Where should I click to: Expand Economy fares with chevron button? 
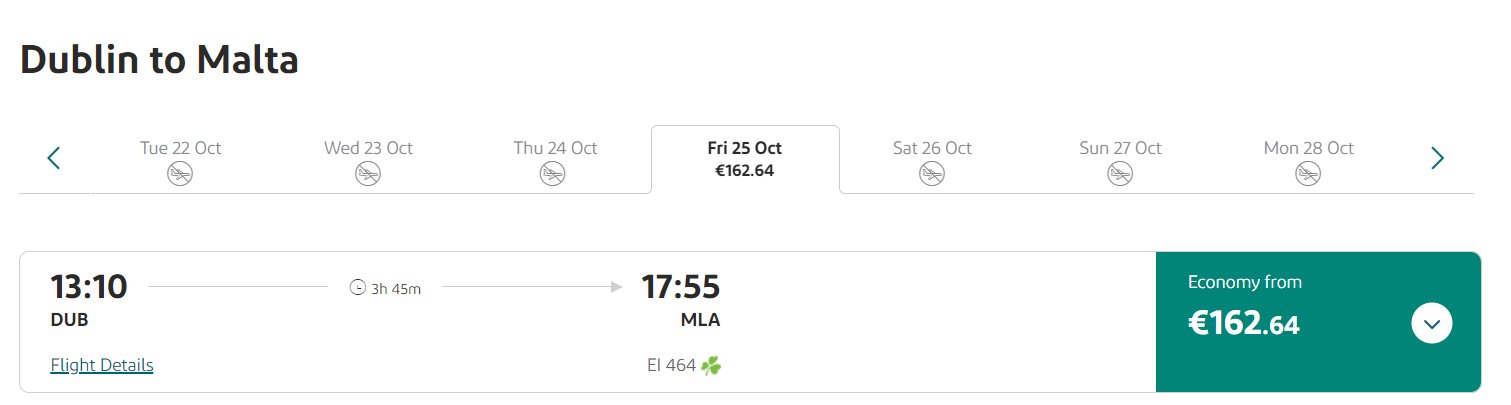pyautogui.click(x=1431, y=323)
